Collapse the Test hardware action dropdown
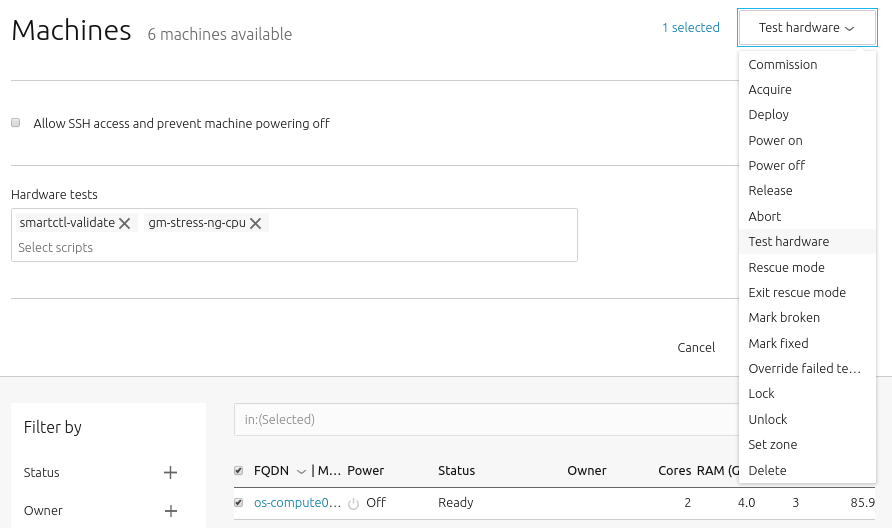Screen dimensions: 892x528 (806, 28)
